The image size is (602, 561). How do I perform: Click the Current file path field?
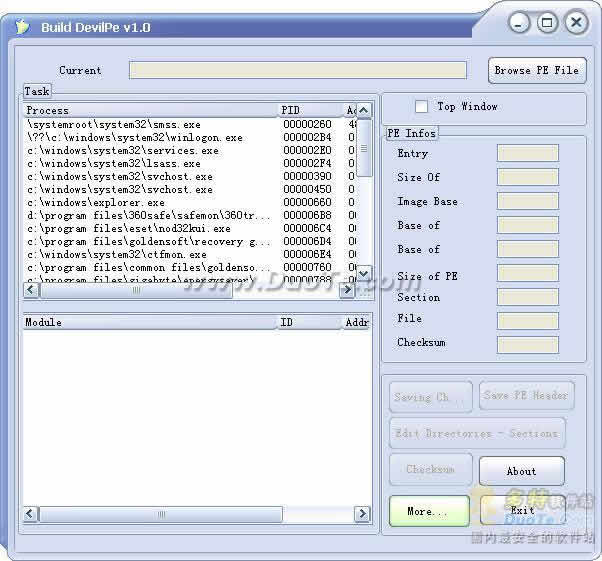click(298, 70)
